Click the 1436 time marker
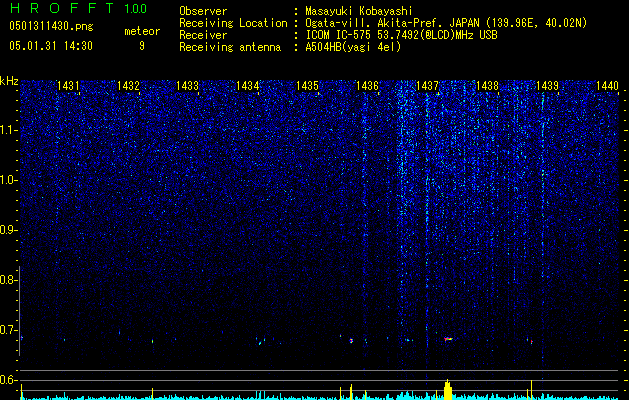 coord(367,85)
